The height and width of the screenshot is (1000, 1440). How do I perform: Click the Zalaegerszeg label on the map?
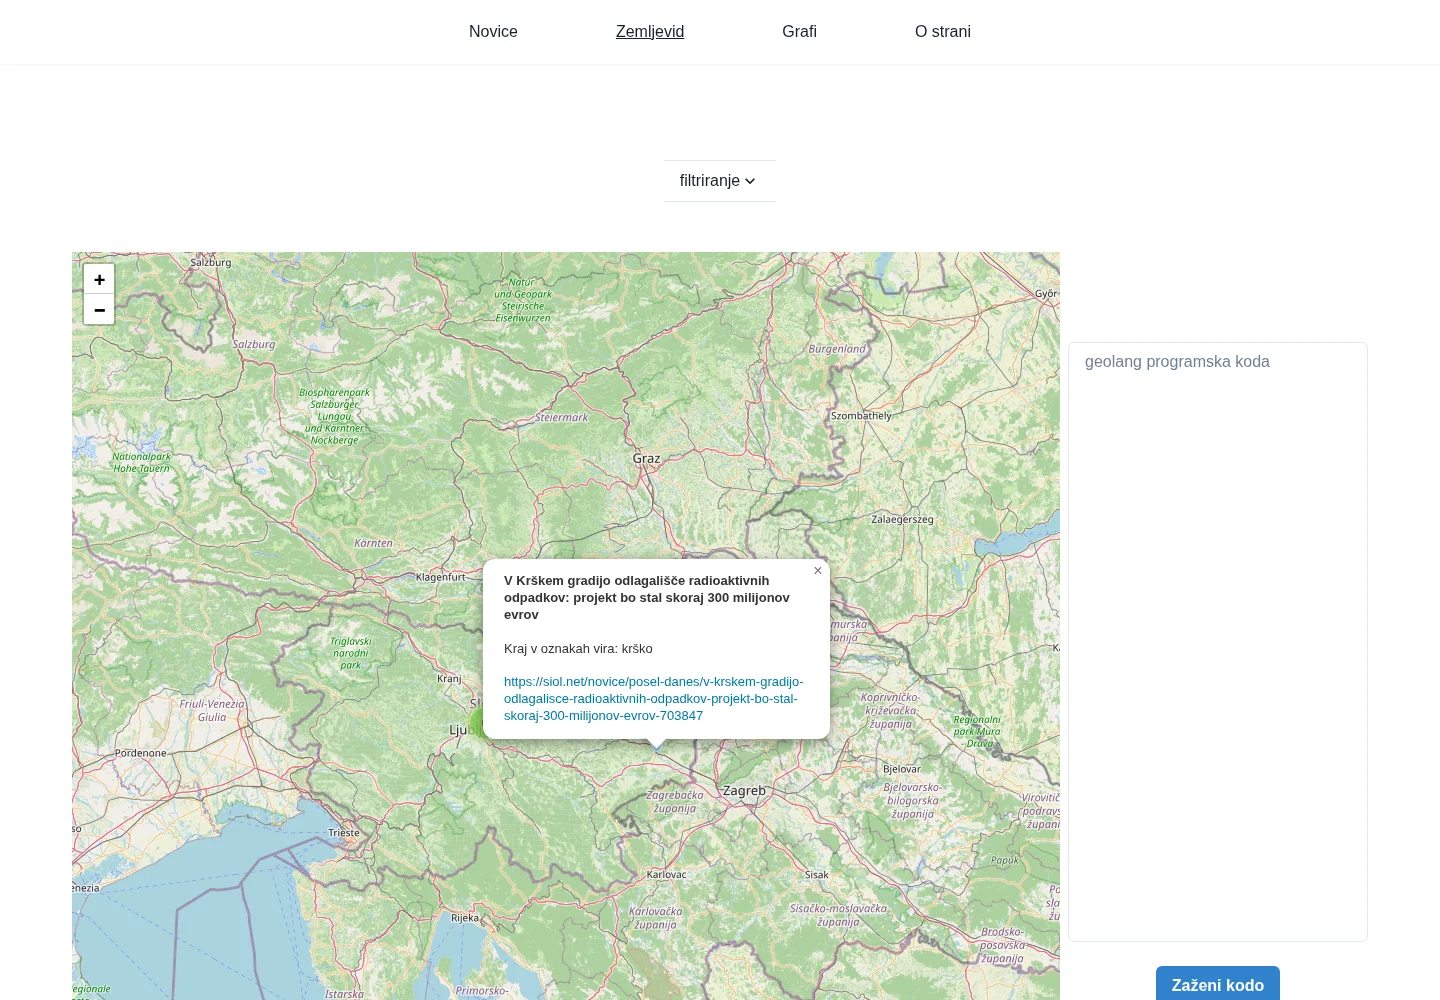pos(902,519)
